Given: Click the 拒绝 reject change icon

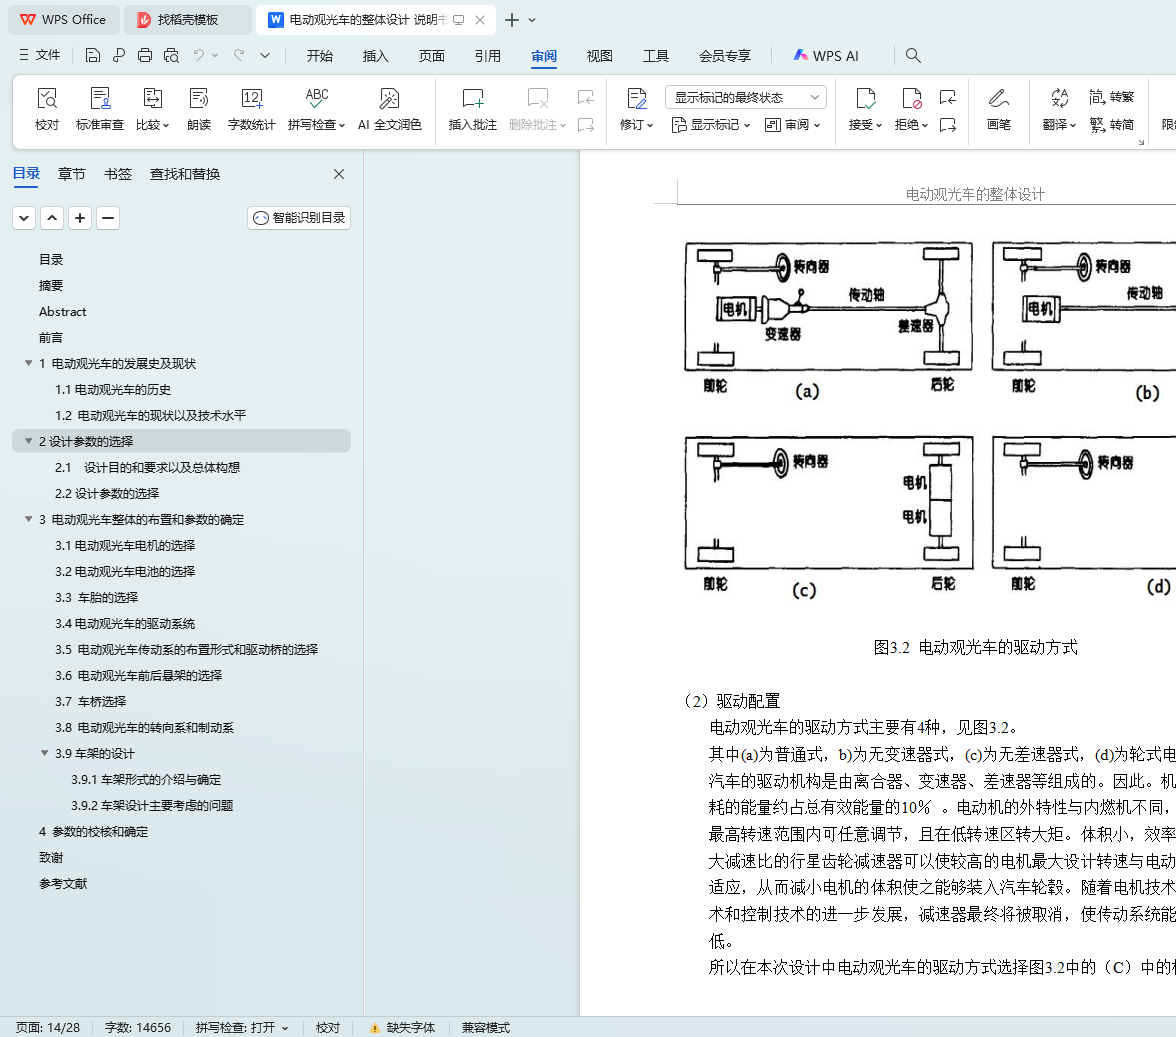Looking at the screenshot, I should point(911,99).
